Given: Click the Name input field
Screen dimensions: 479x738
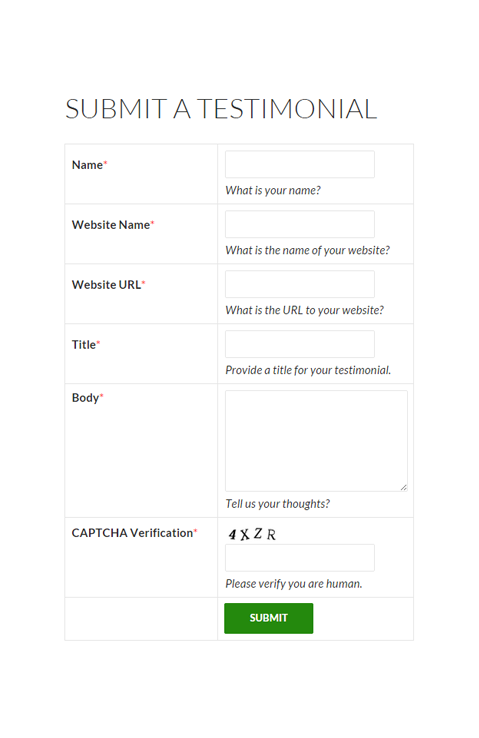Looking at the screenshot, I should coord(300,164).
